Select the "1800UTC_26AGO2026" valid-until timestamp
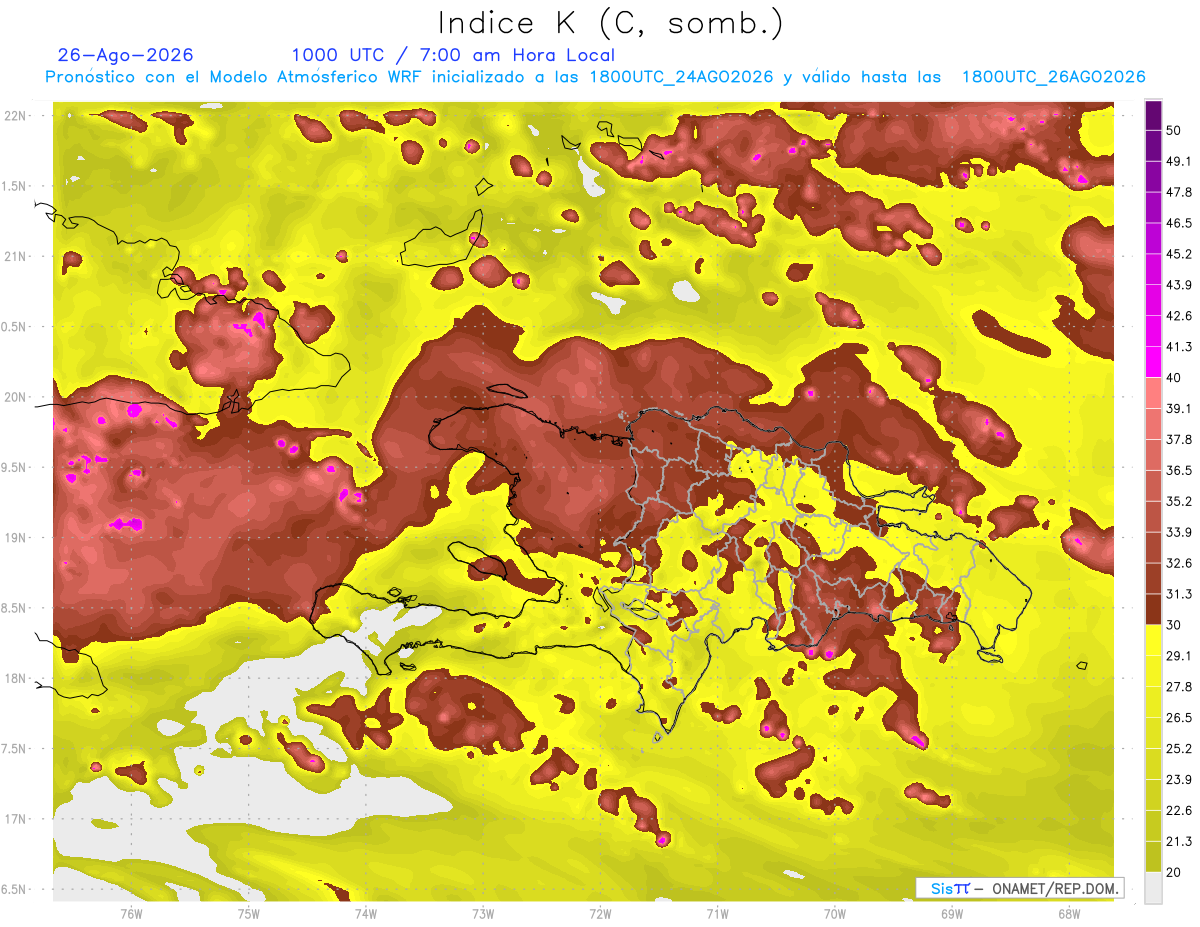This screenshot has width=1200, height=927. 1053,77
